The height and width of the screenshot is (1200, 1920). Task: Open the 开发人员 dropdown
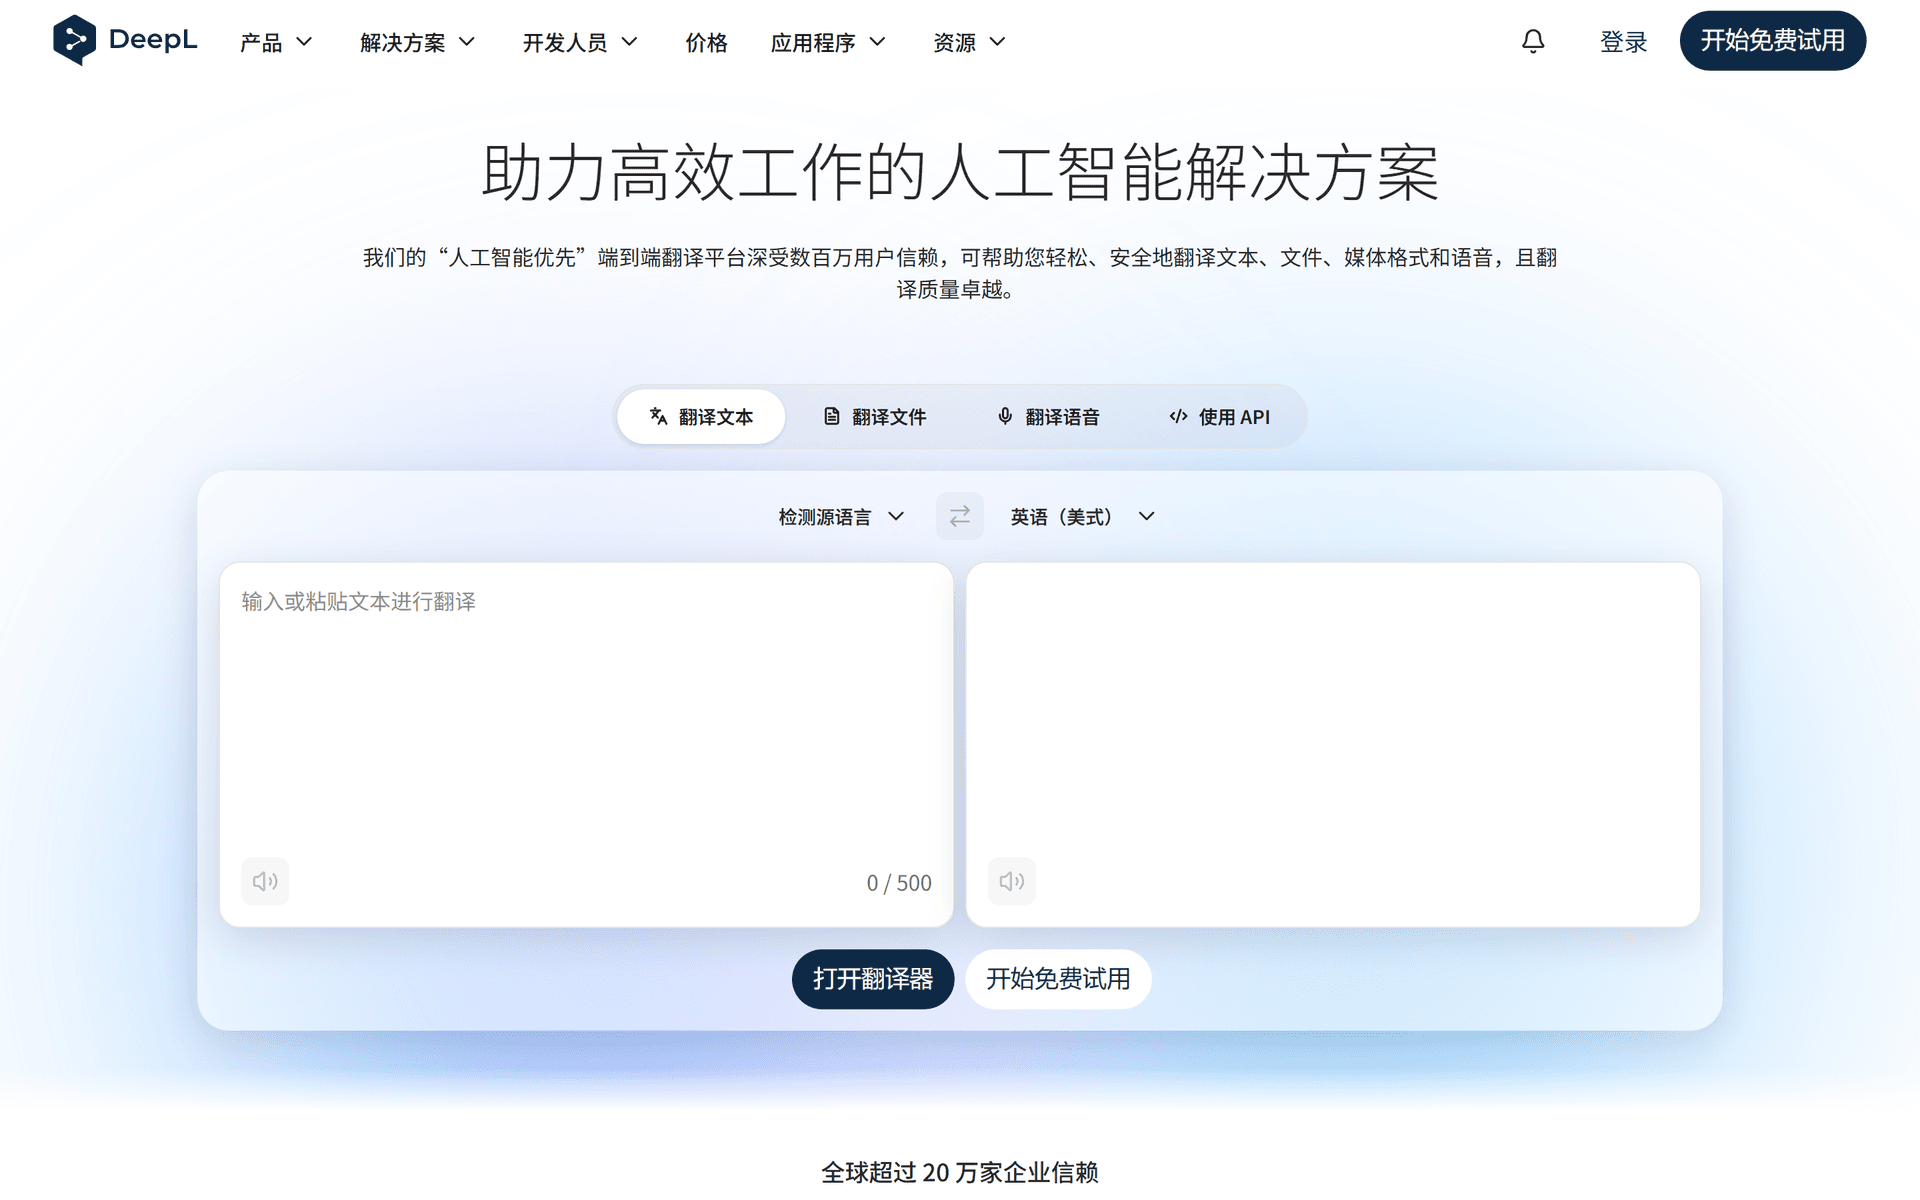(x=580, y=42)
